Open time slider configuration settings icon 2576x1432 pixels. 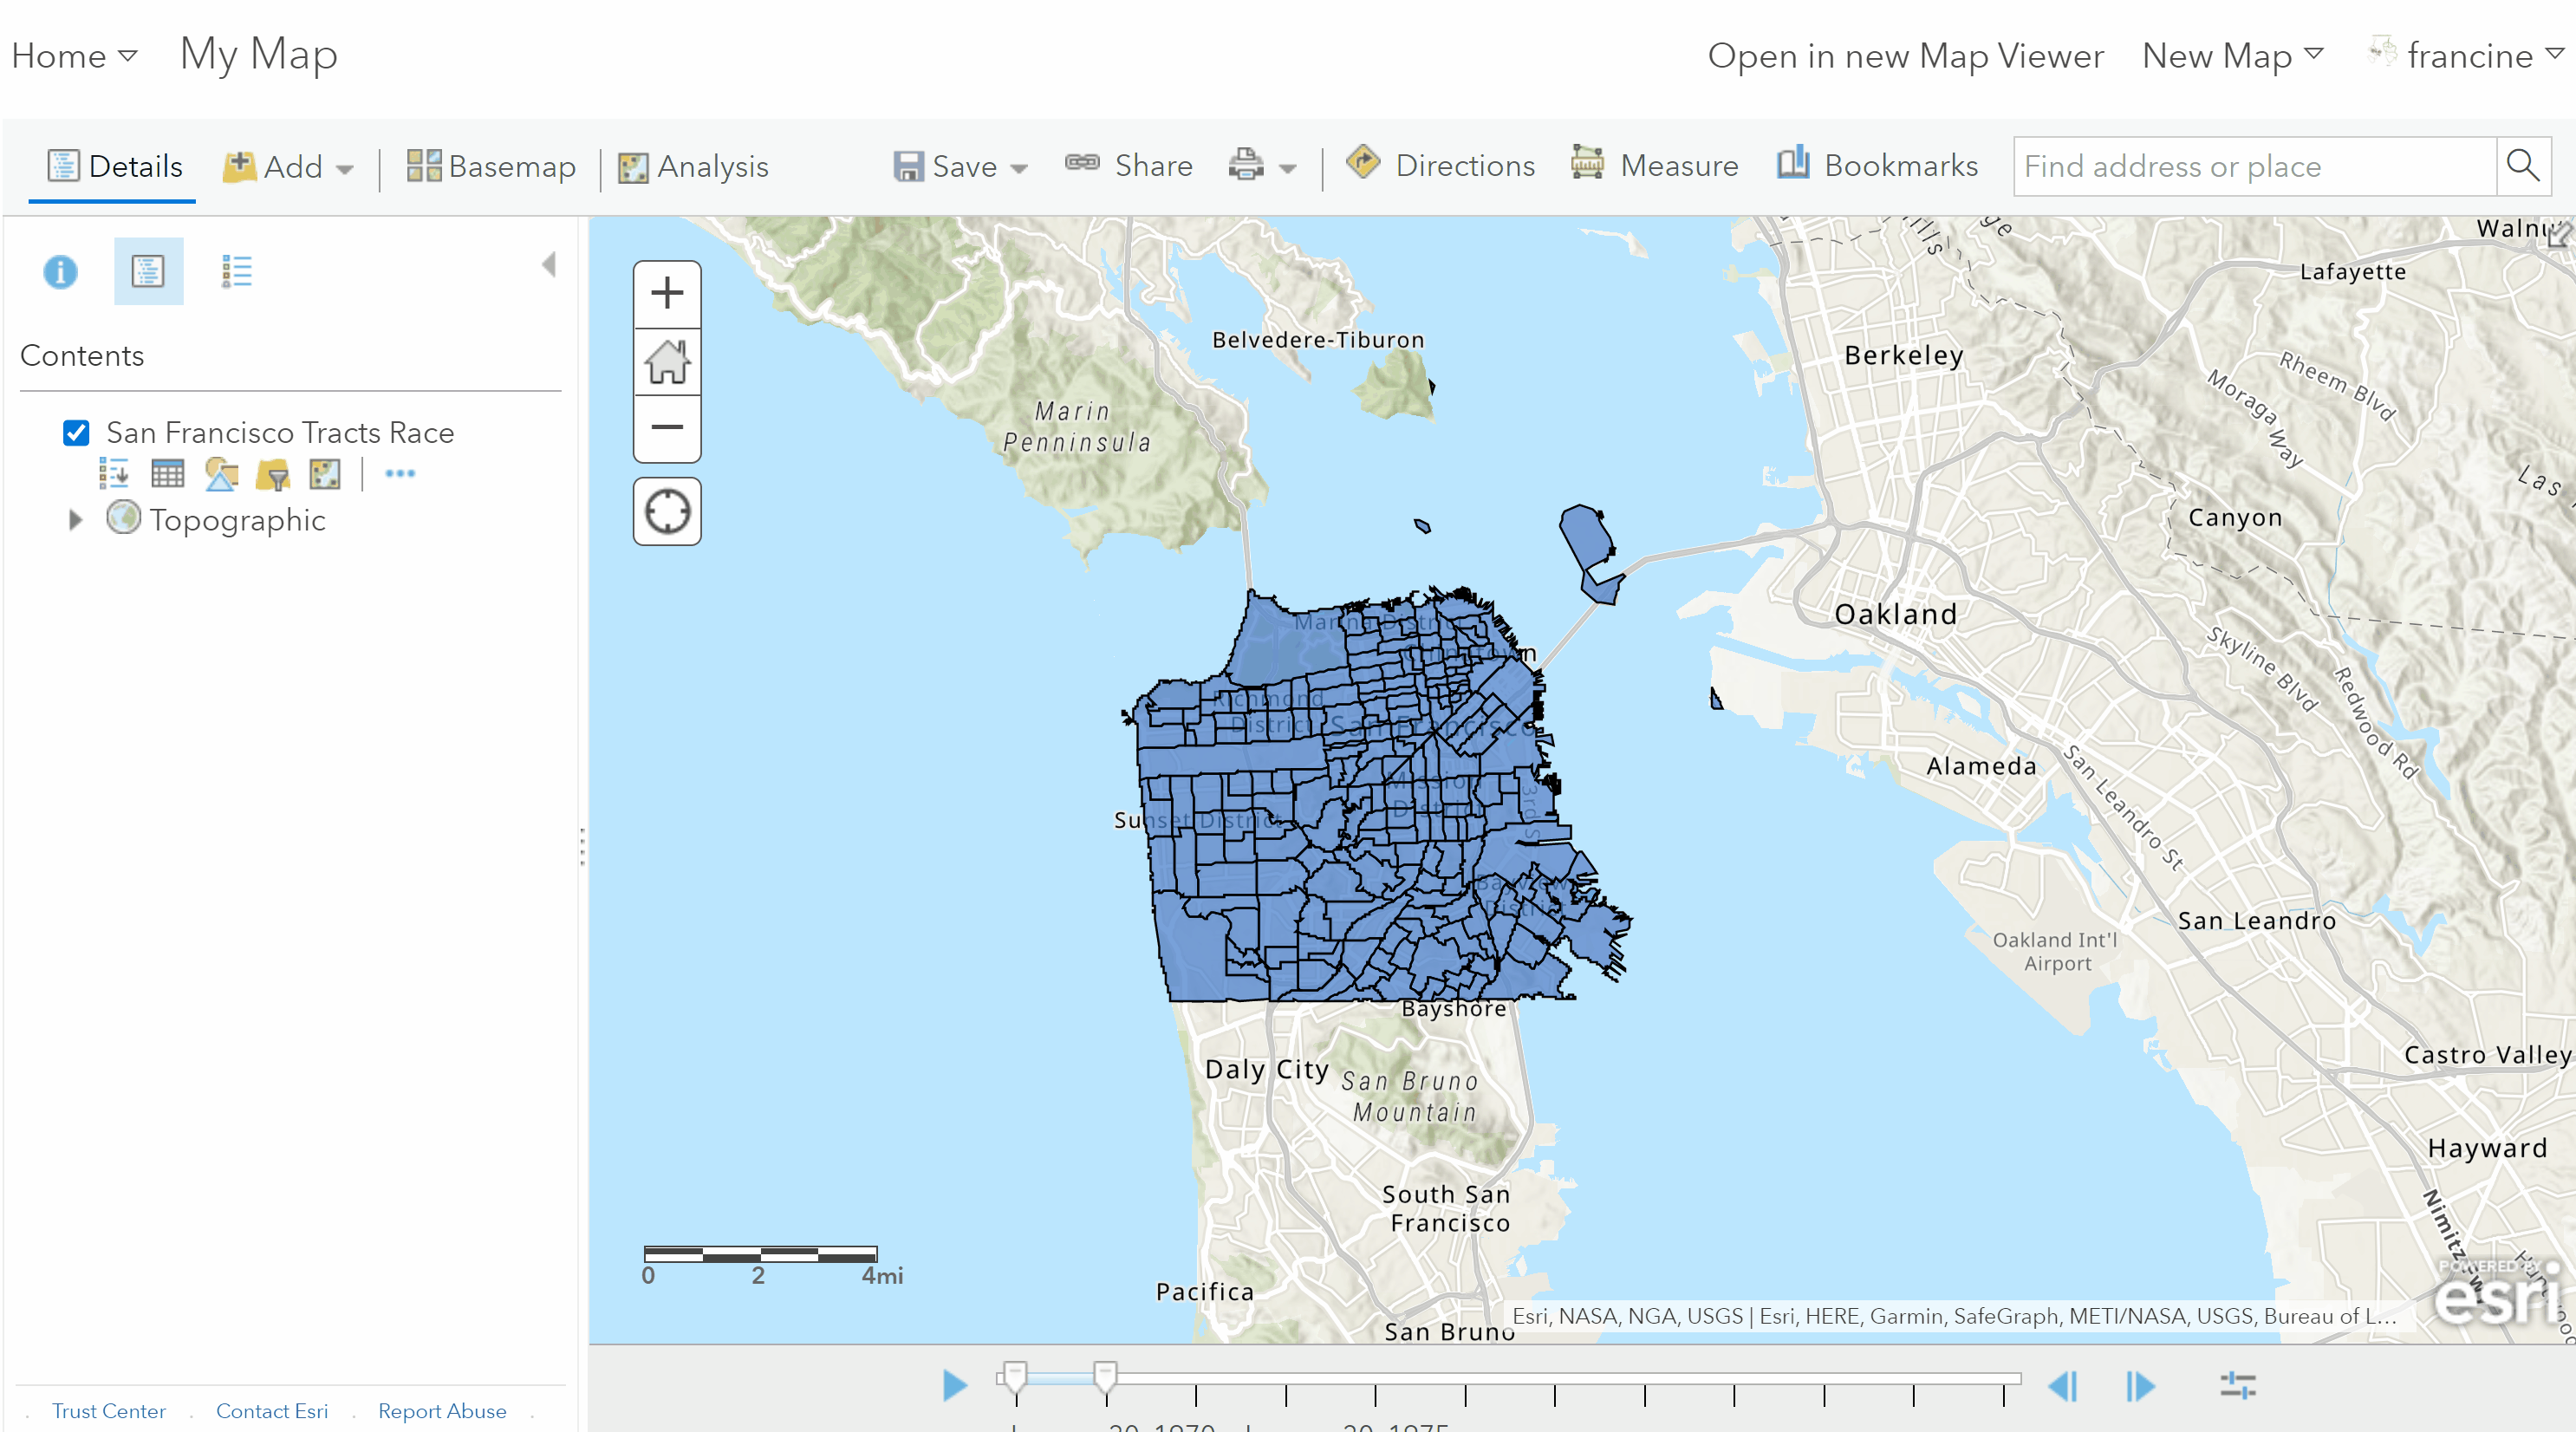click(x=2237, y=1385)
